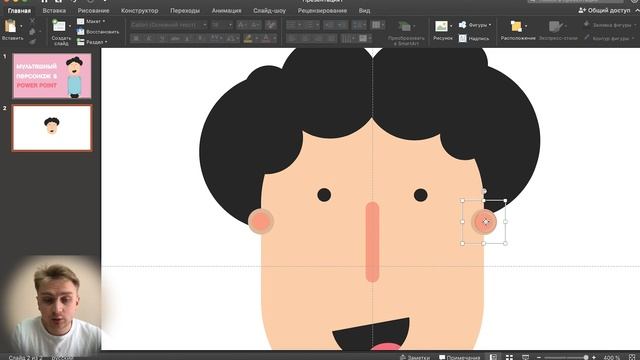Click the zoom in plus icon
640x360 pixels.
pos(594,357)
